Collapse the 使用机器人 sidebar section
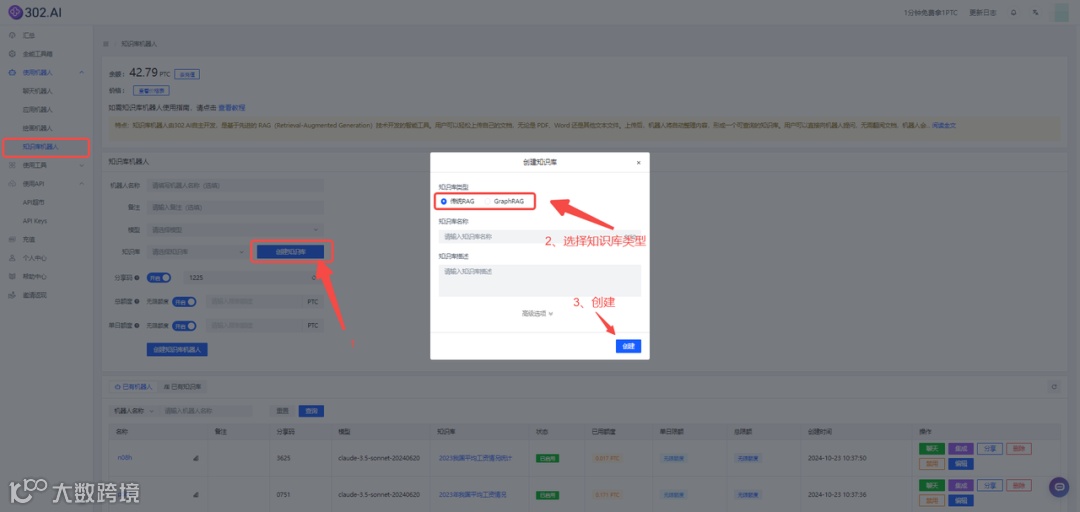This screenshot has width=1080, height=512. tap(46, 72)
